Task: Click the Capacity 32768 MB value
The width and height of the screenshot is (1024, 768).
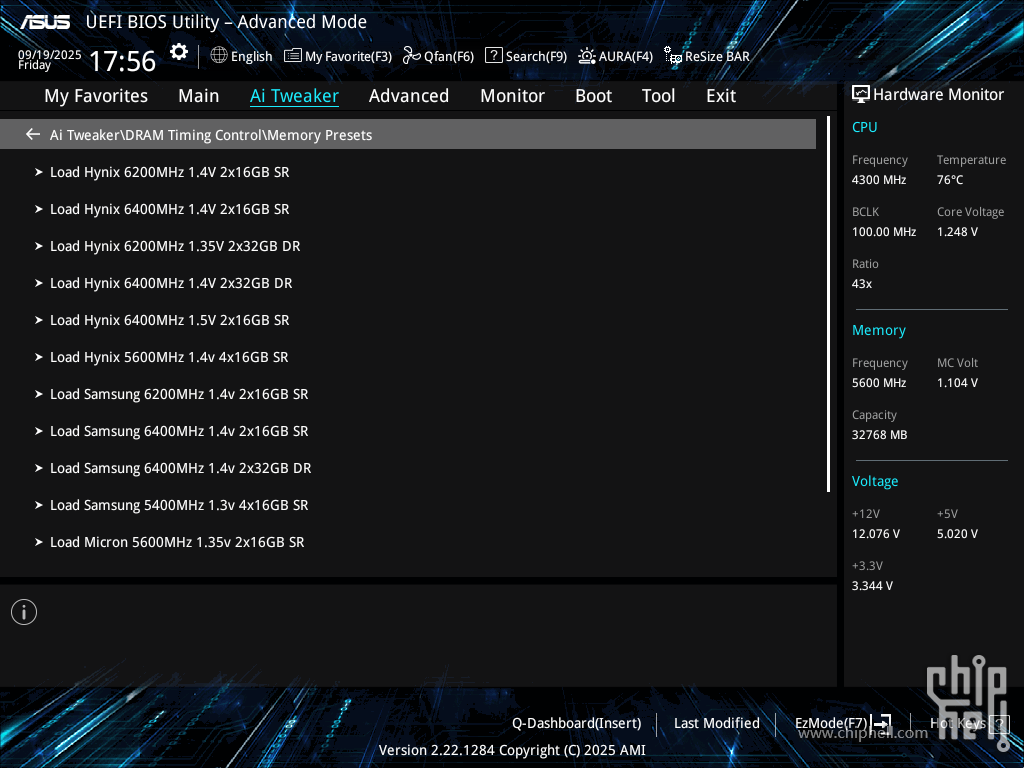Action: [880, 435]
